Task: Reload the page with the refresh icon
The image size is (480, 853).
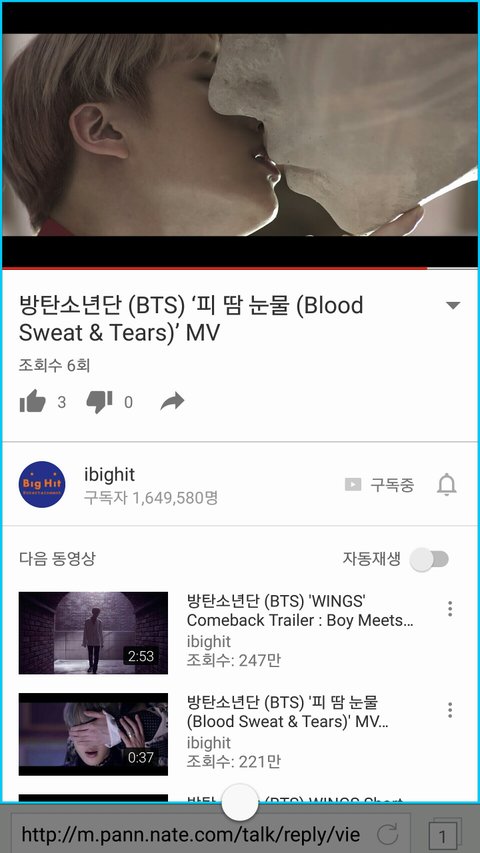Action: point(387,834)
